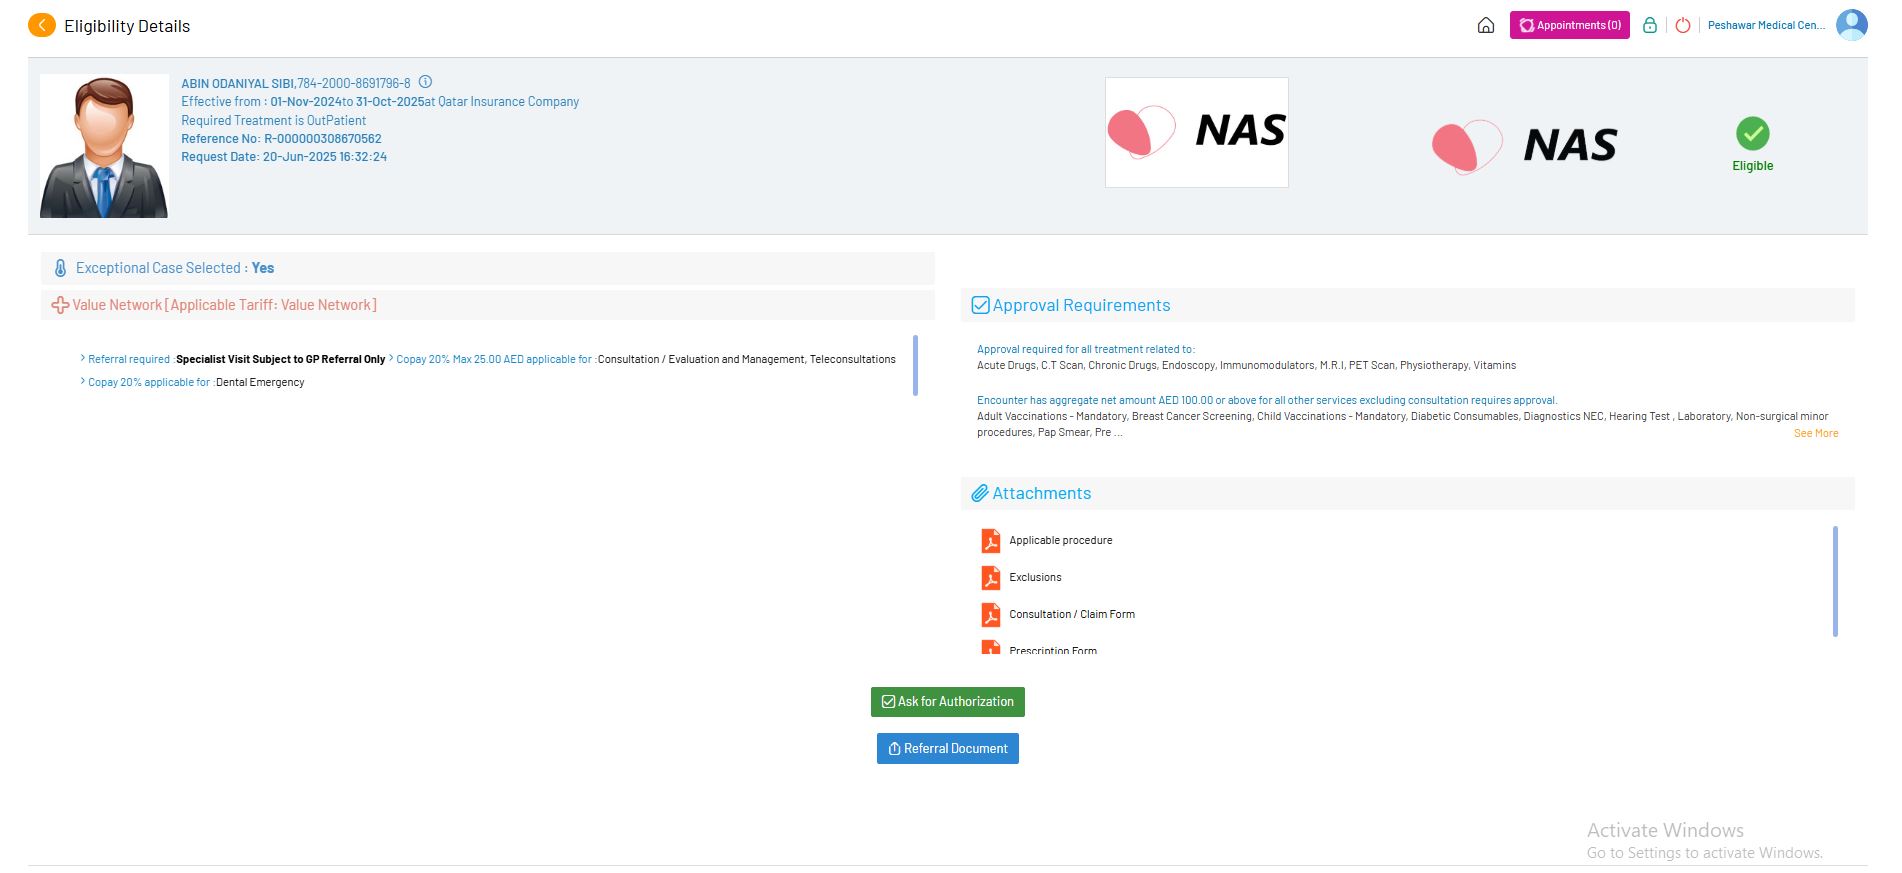Click Specialist Visit Subject to GP Referral Only
This screenshot has width=1902, height=873.
coord(280,359)
